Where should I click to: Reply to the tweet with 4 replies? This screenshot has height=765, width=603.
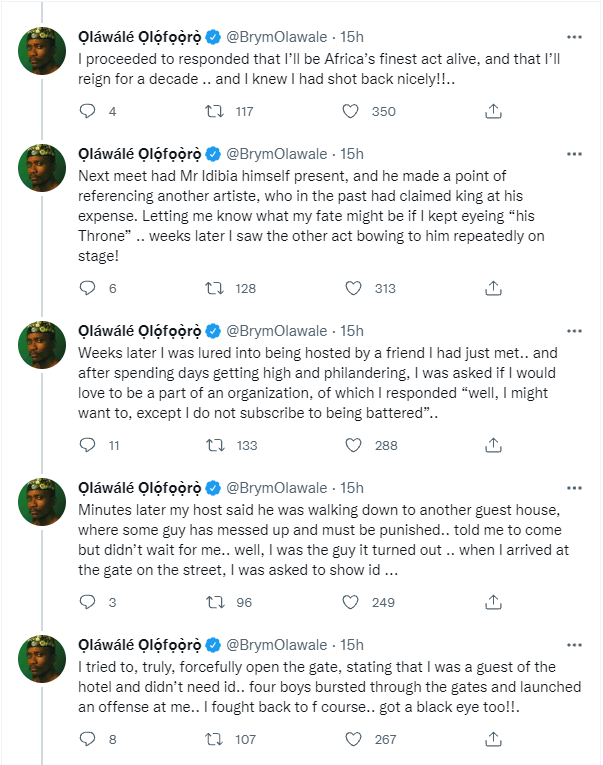click(88, 112)
